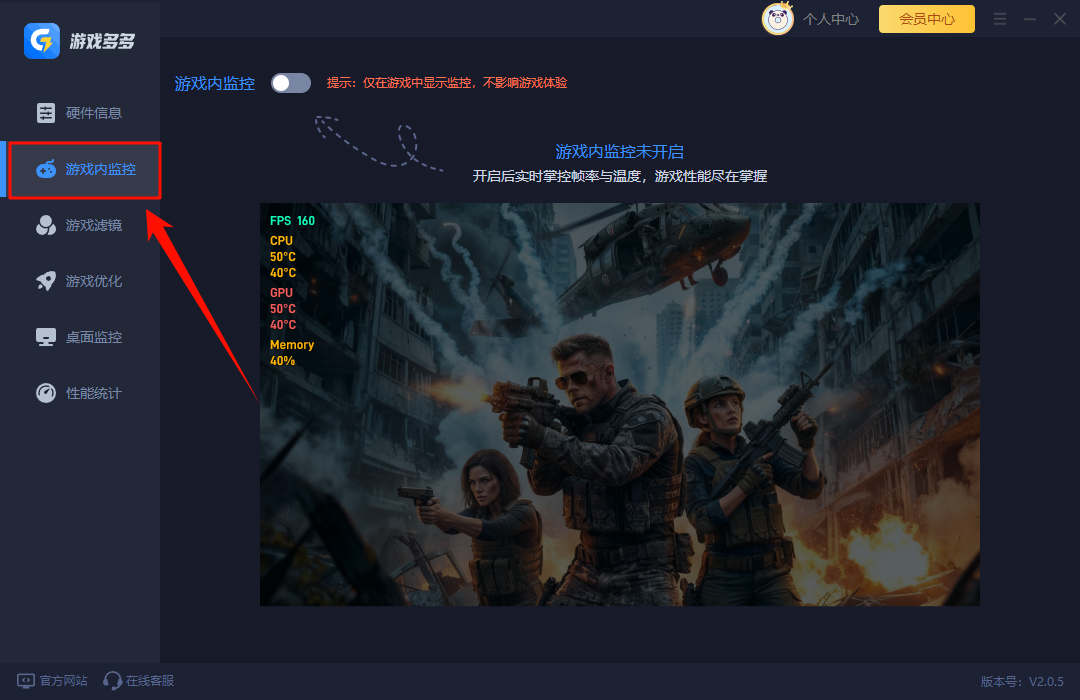Image resolution: width=1080 pixels, height=700 pixels.
Task: Select the 游戏优化 rocket icon
Action: tap(46, 281)
